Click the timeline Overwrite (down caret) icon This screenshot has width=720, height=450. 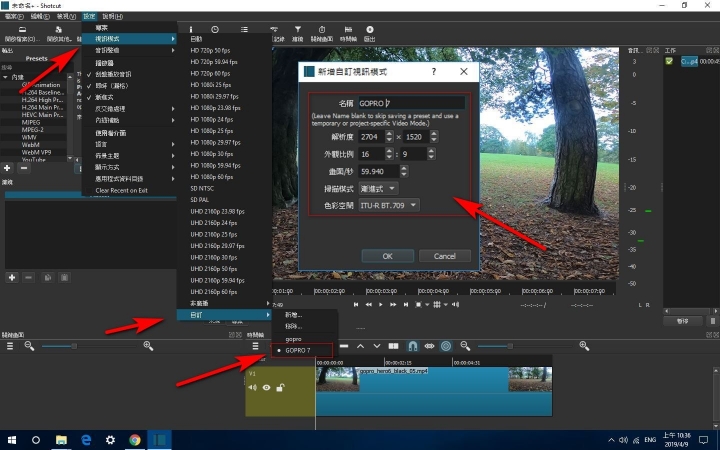point(377,346)
